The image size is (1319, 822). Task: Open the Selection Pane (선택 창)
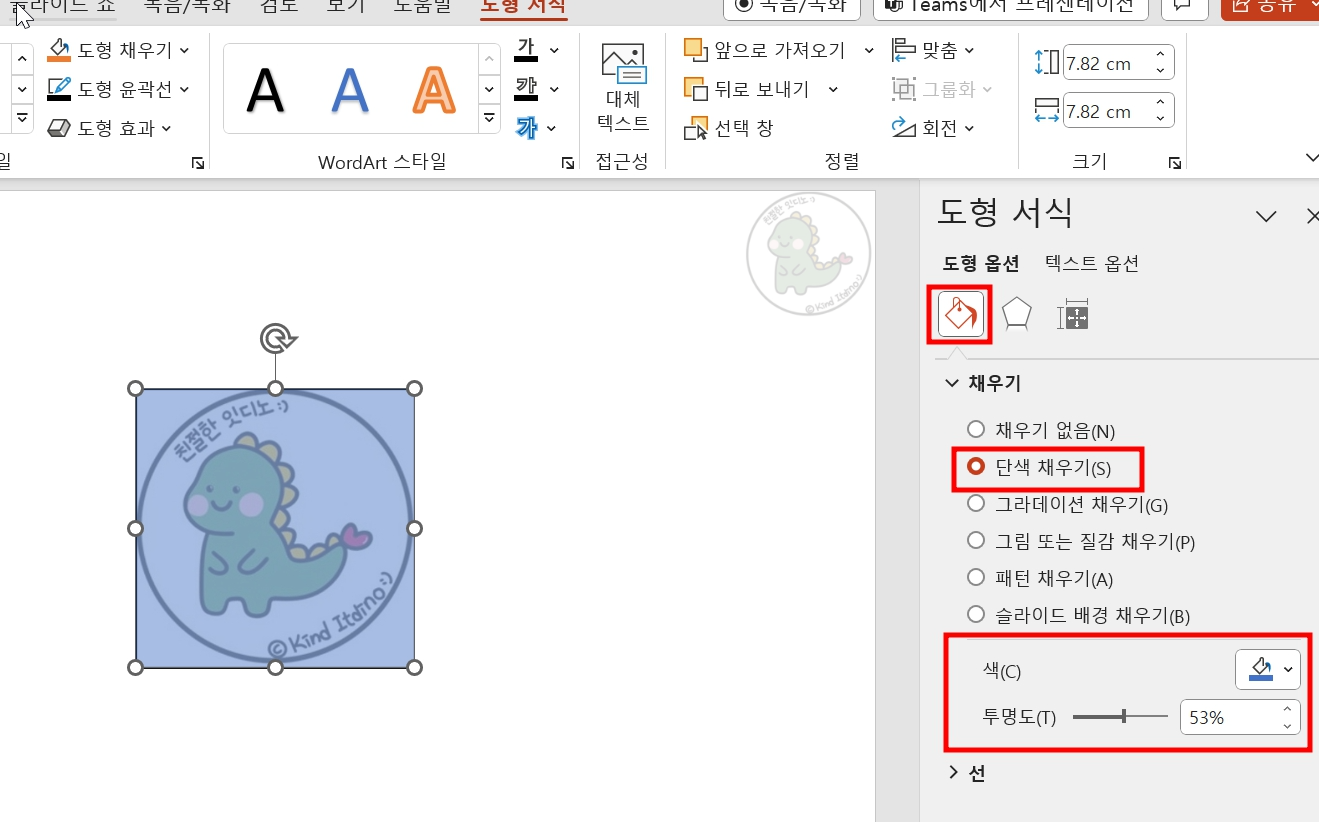click(x=729, y=128)
